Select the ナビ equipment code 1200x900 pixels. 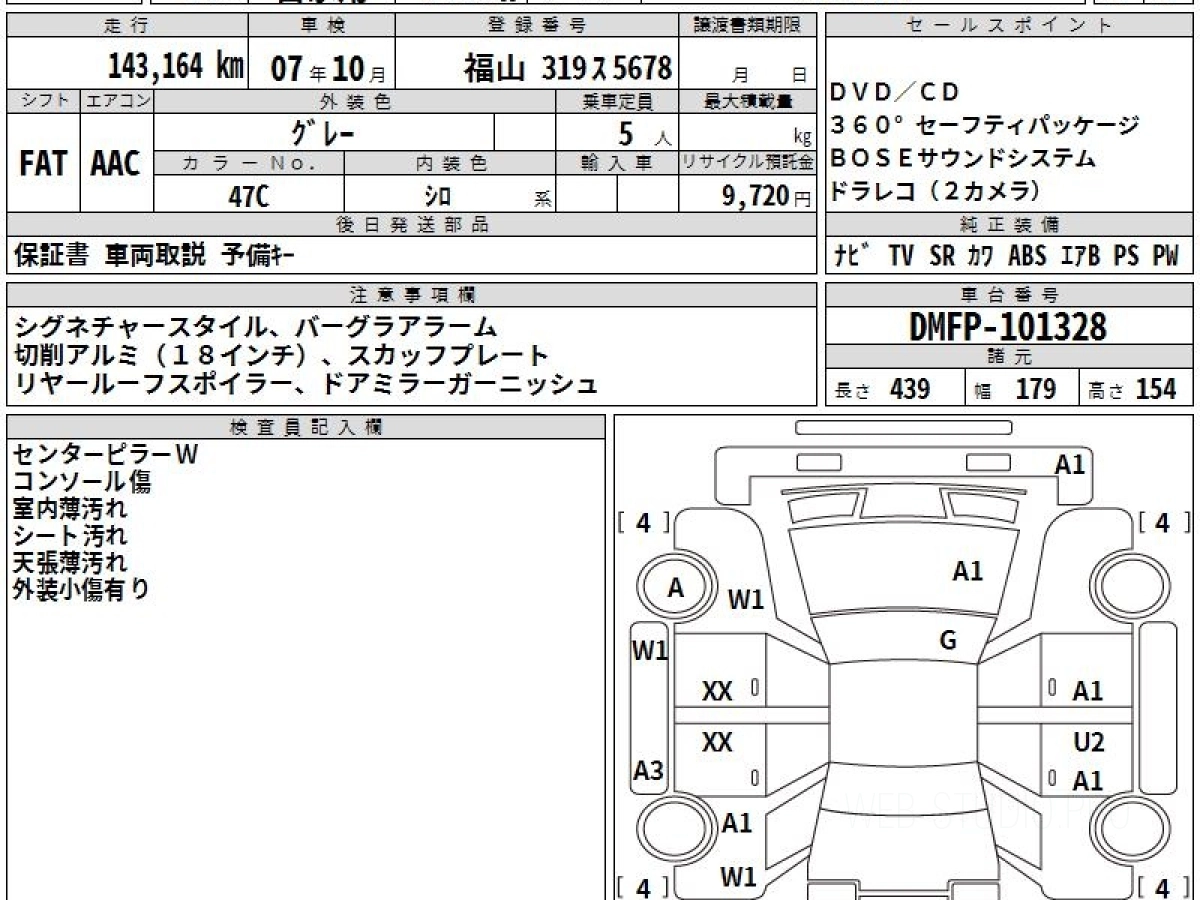(852, 255)
